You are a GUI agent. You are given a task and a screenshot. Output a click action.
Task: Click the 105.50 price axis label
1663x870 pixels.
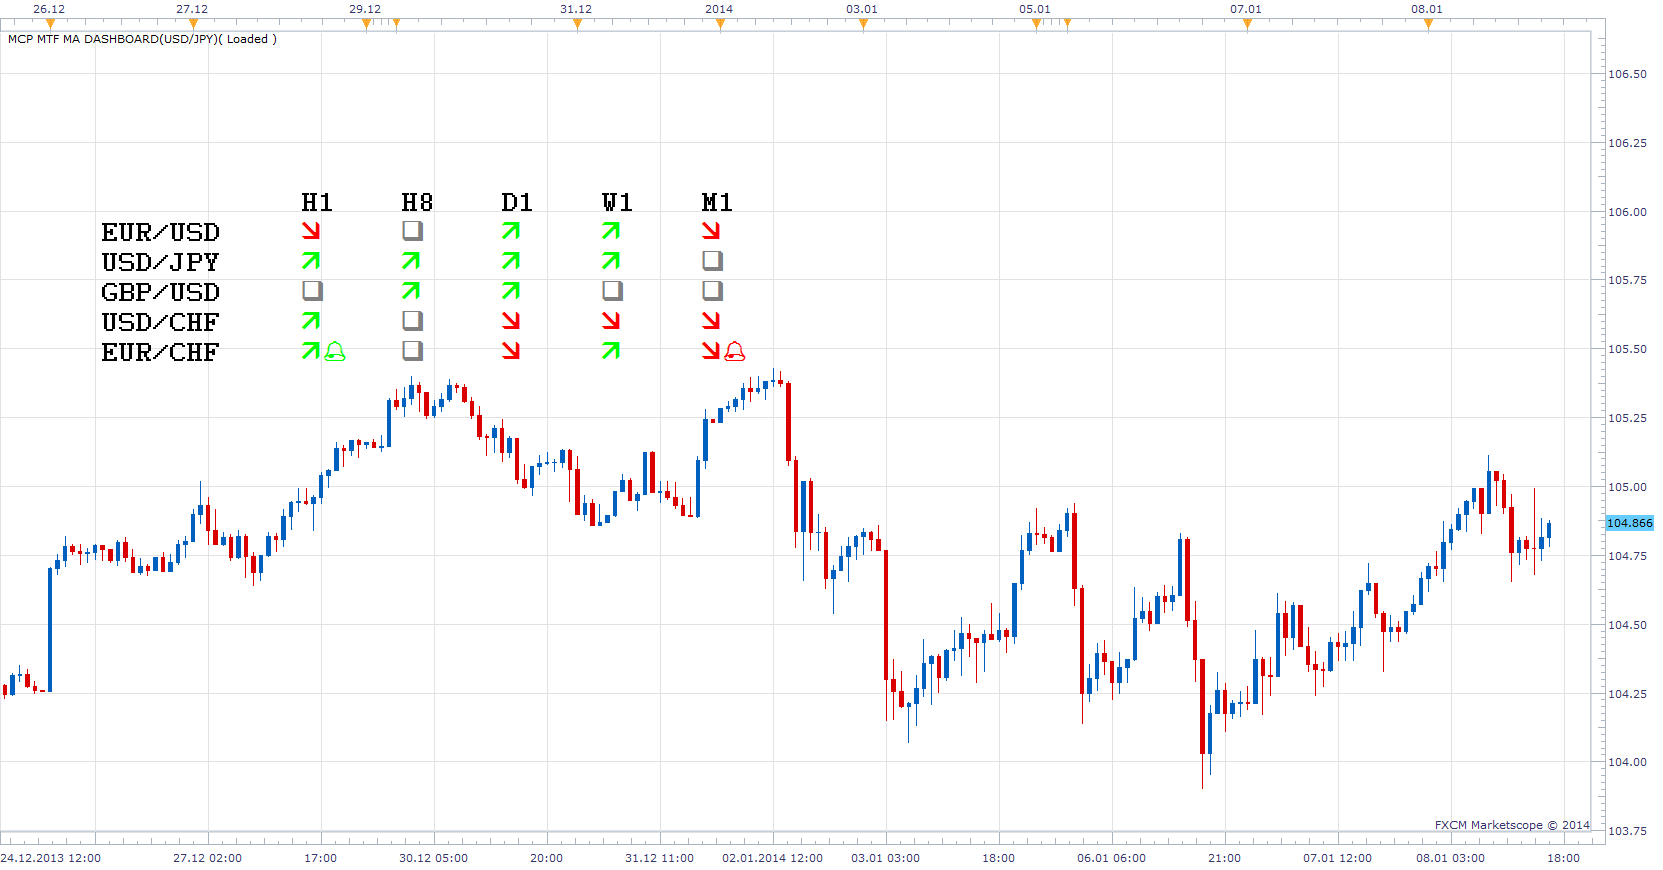pyautogui.click(x=1627, y=349)
